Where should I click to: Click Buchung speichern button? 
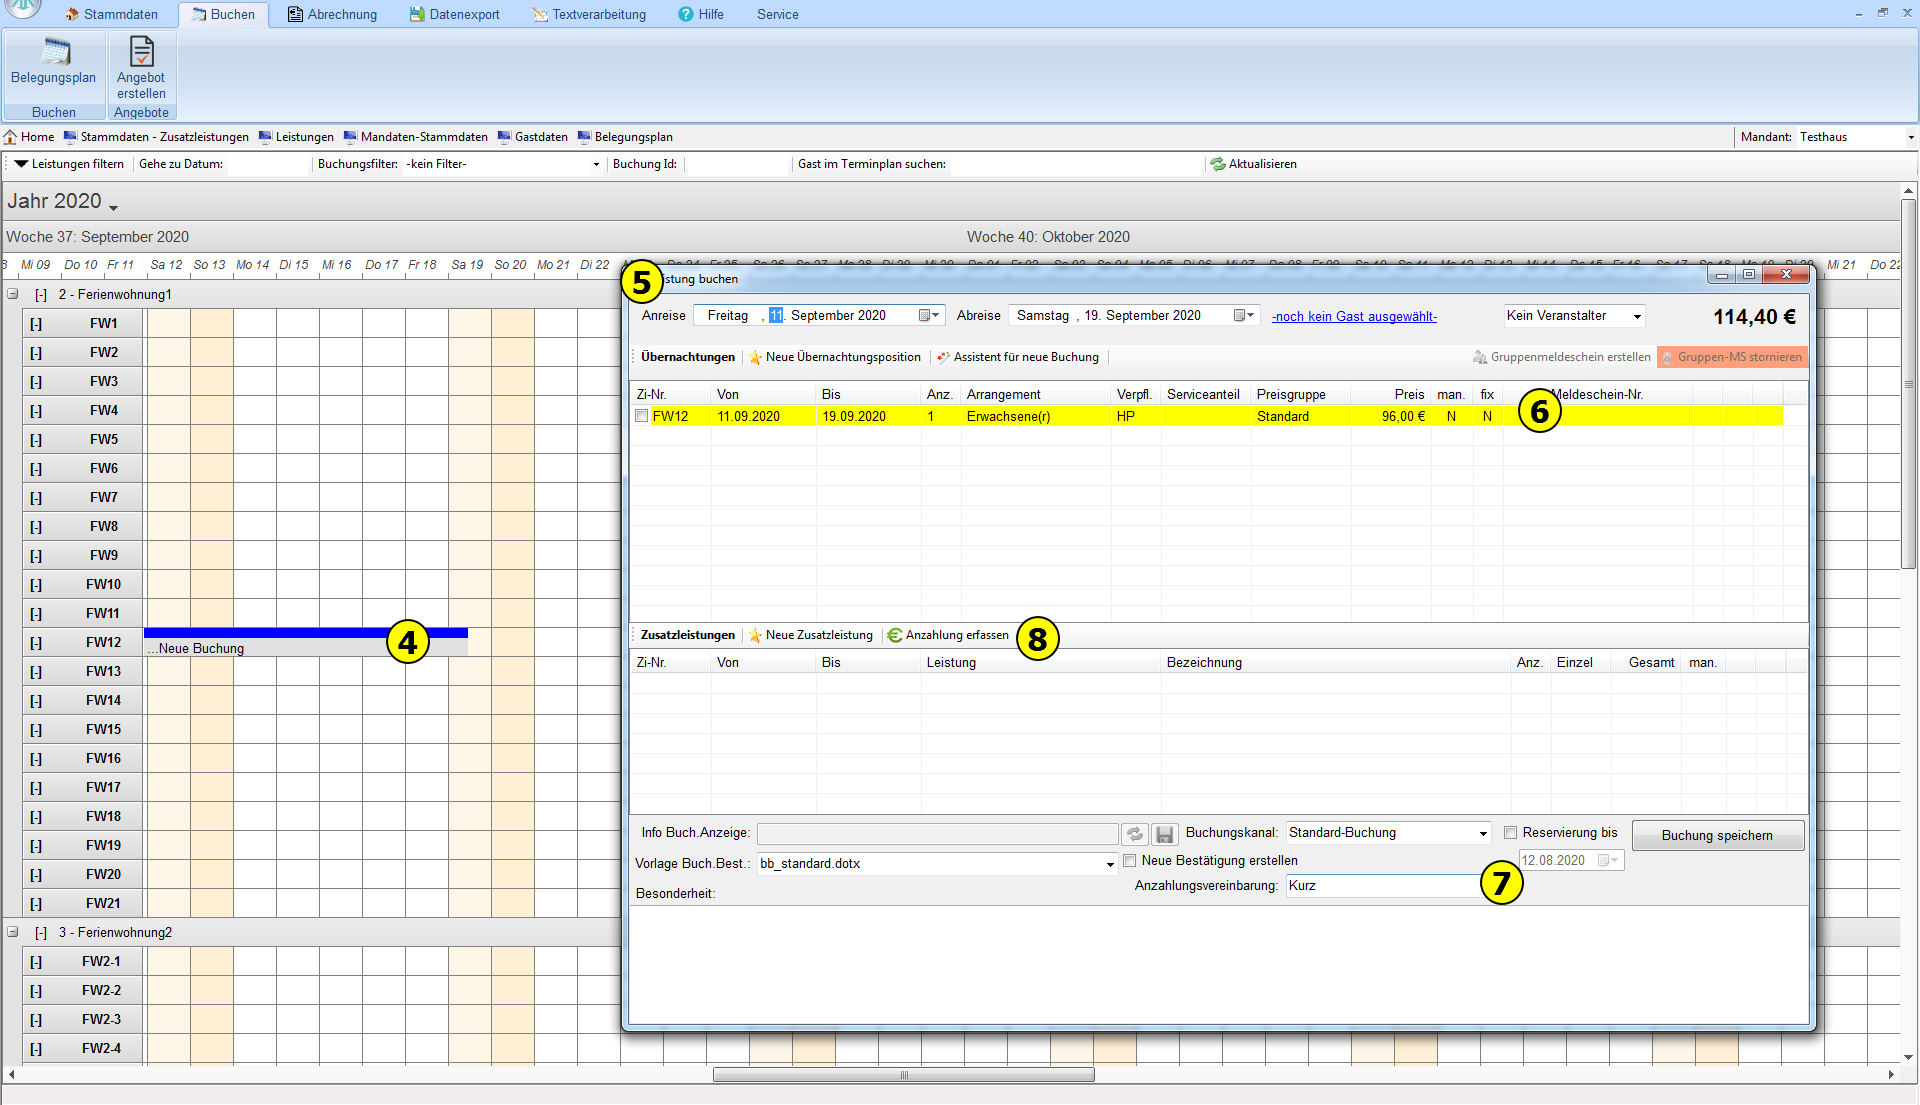pyautogui.click(x=1717, y=835)
